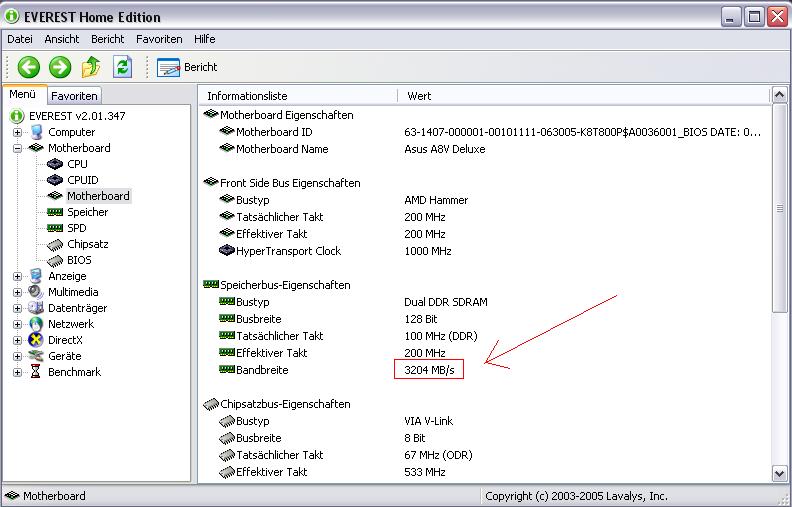Click the Speicherbus-Eigenschaften section icon
This screenshot has height=507, width=792.
(x=211, y=285)
